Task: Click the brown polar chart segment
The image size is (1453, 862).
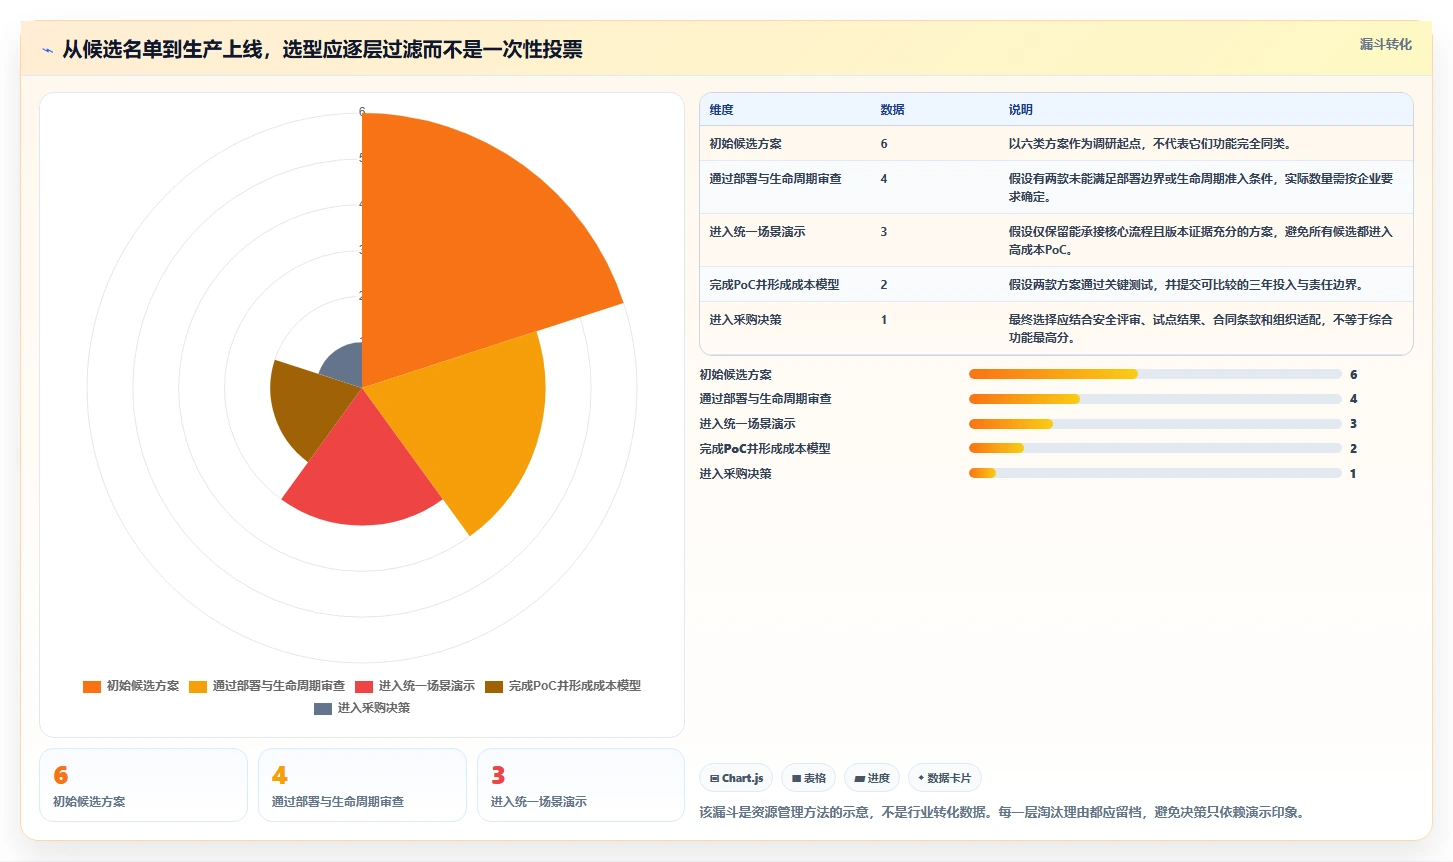Action: [x=310, y=410]
